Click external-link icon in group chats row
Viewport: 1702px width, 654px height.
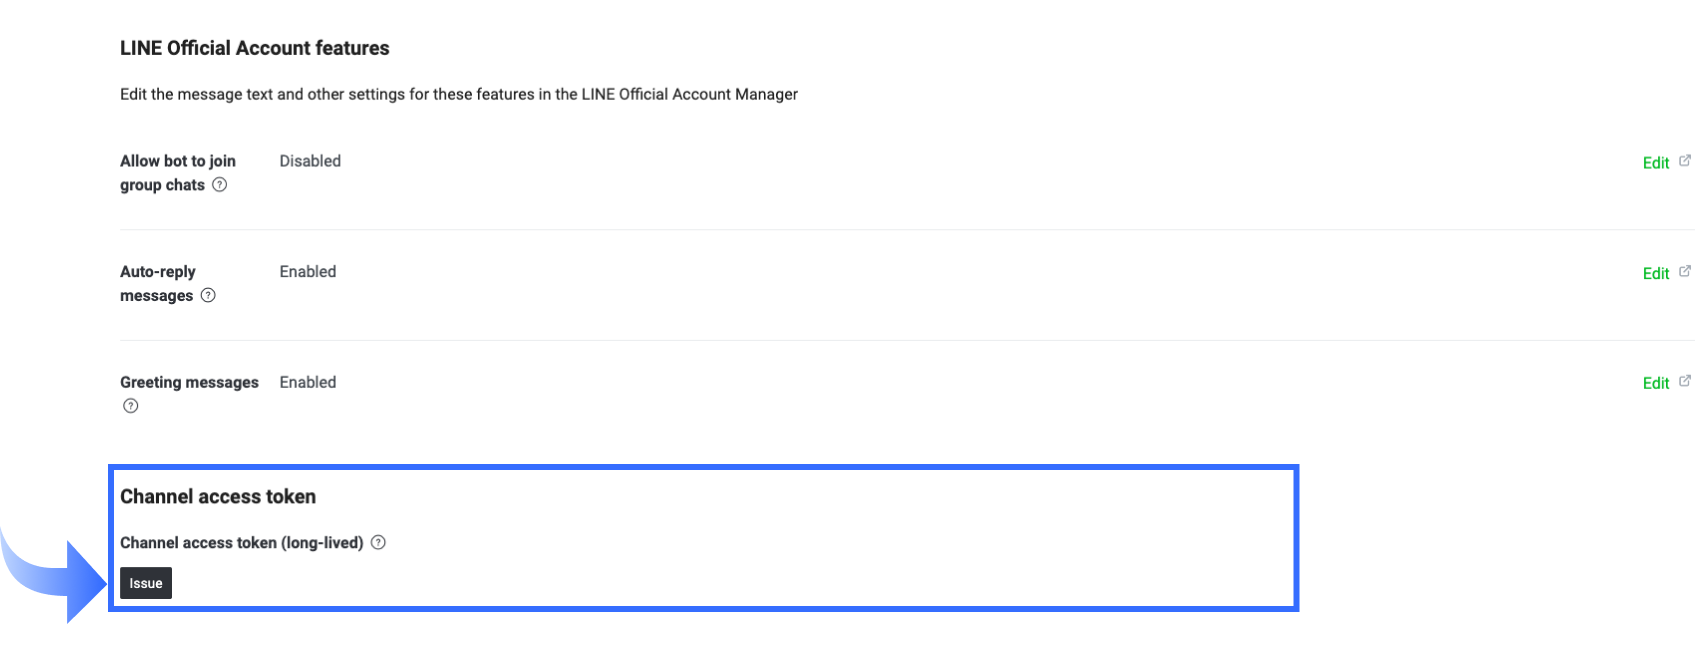(x=1685, y=160)
